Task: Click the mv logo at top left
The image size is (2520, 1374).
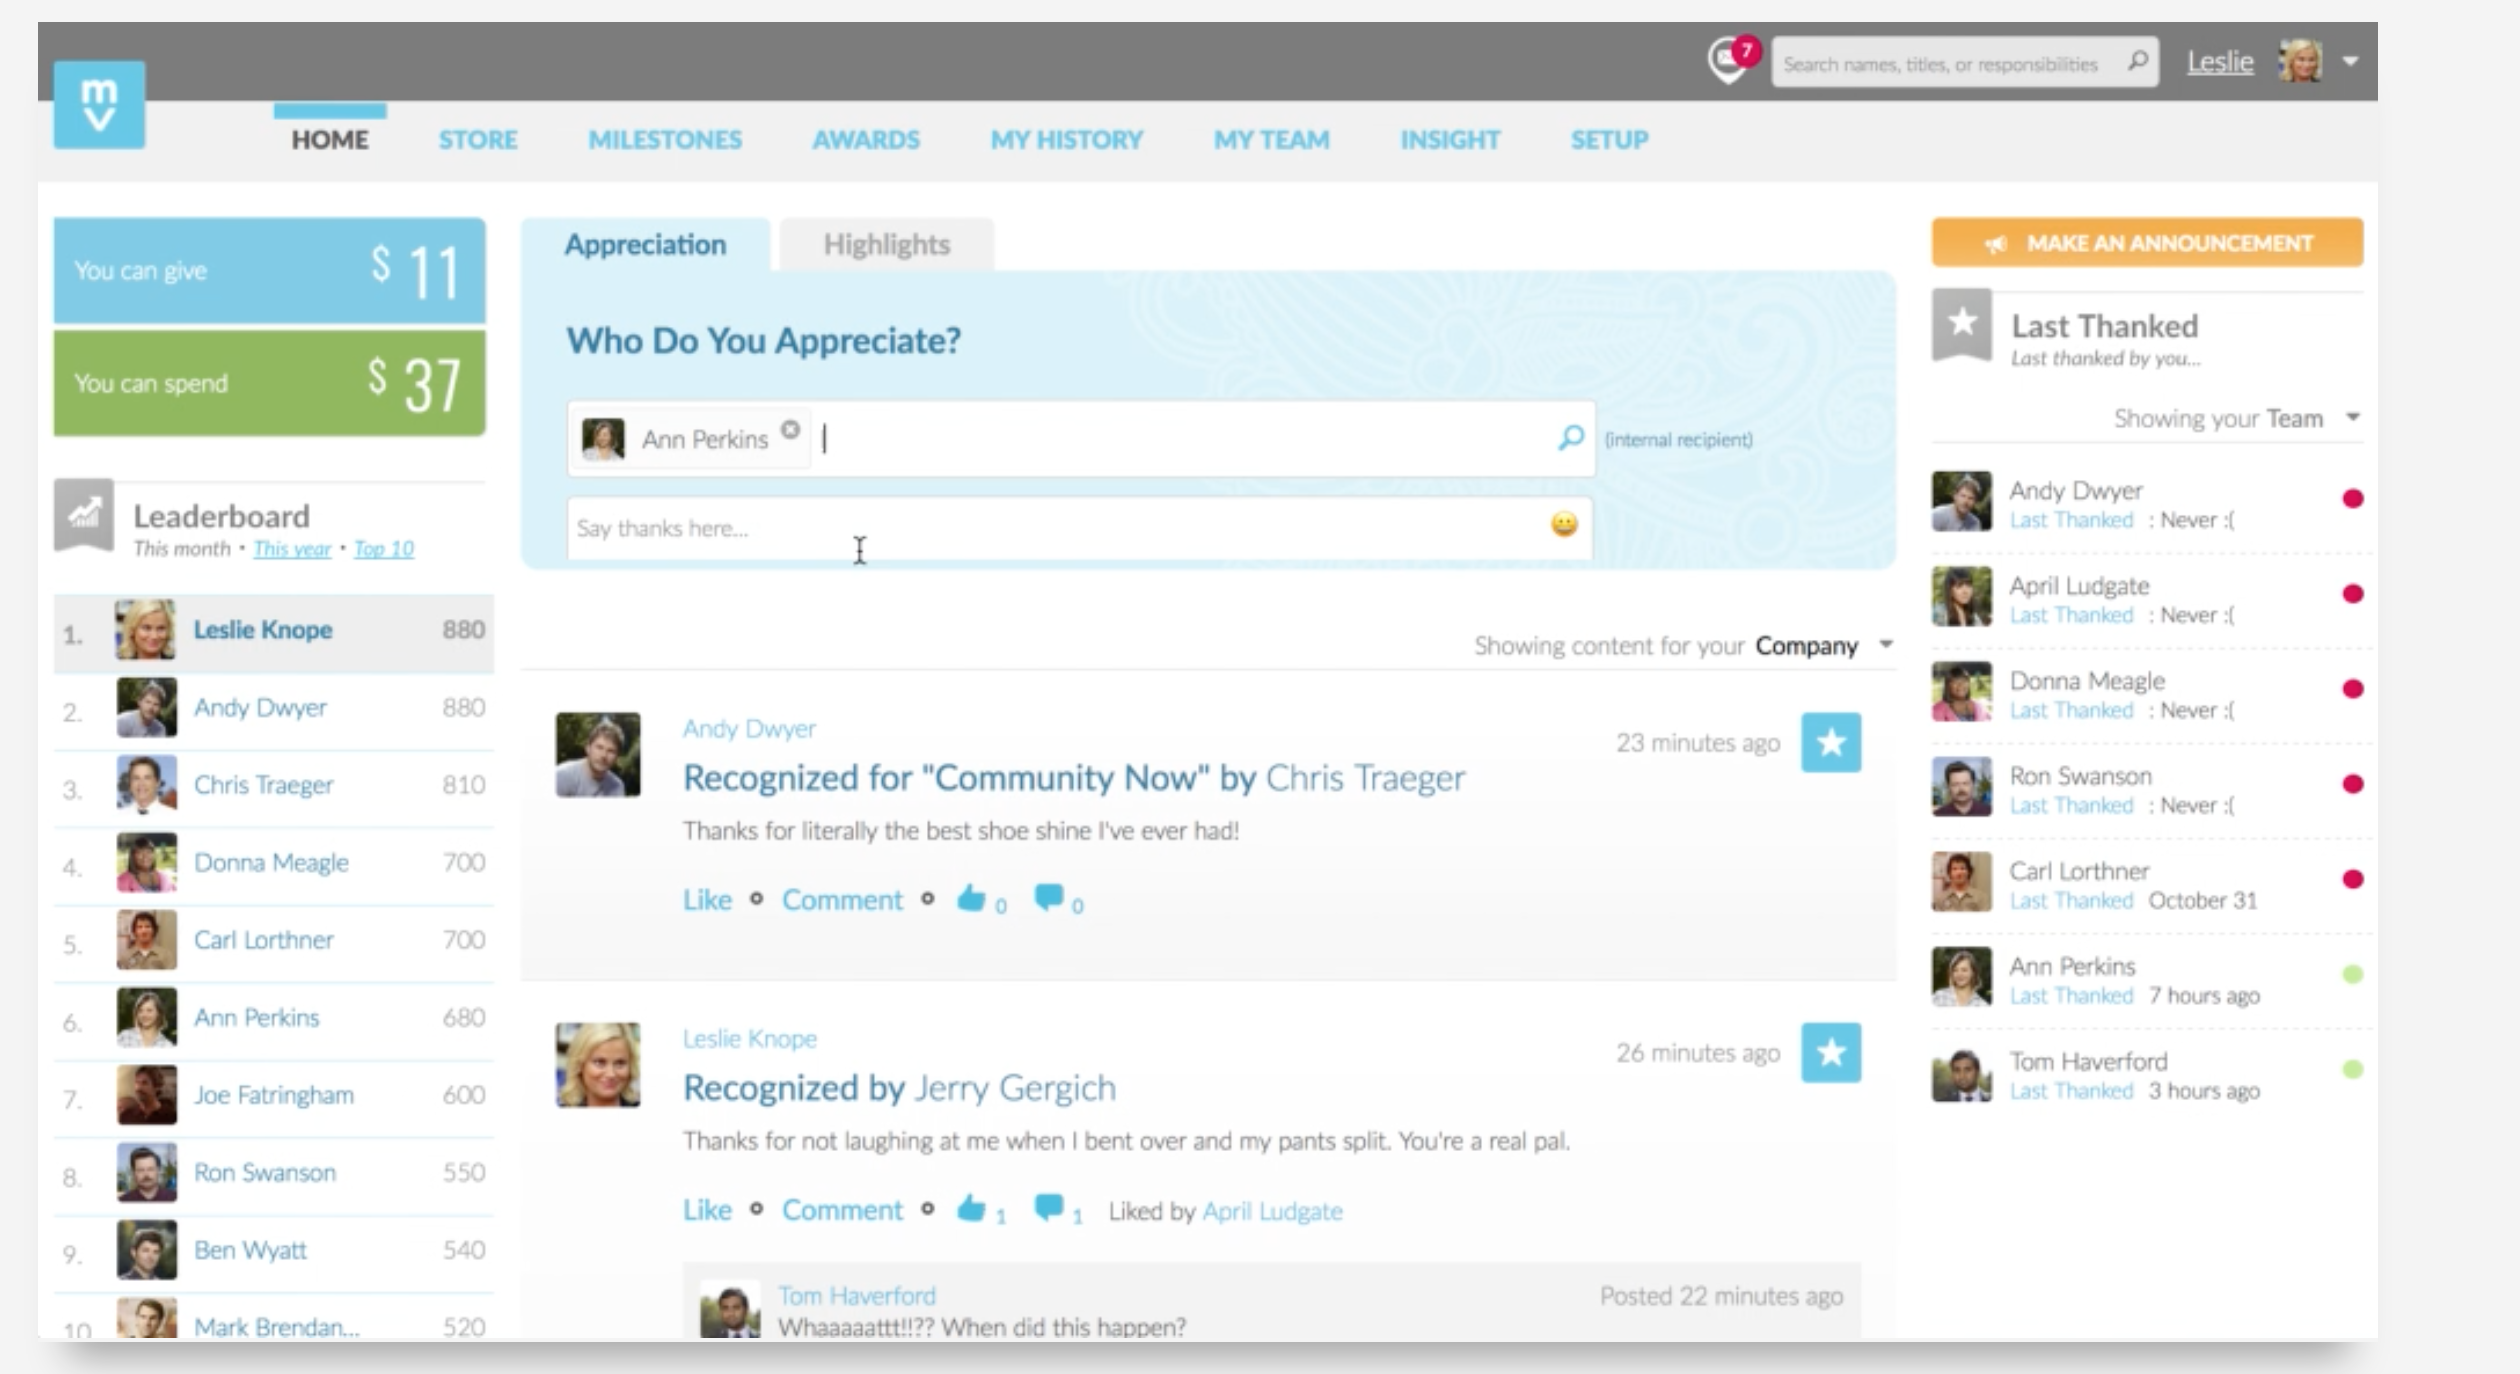Action: coord(99,105)
